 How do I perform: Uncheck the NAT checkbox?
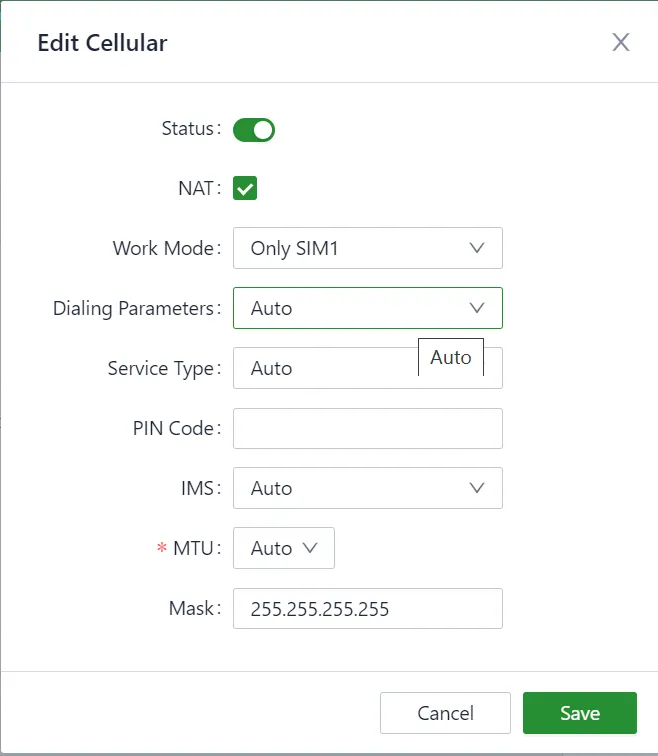[245, 188]
